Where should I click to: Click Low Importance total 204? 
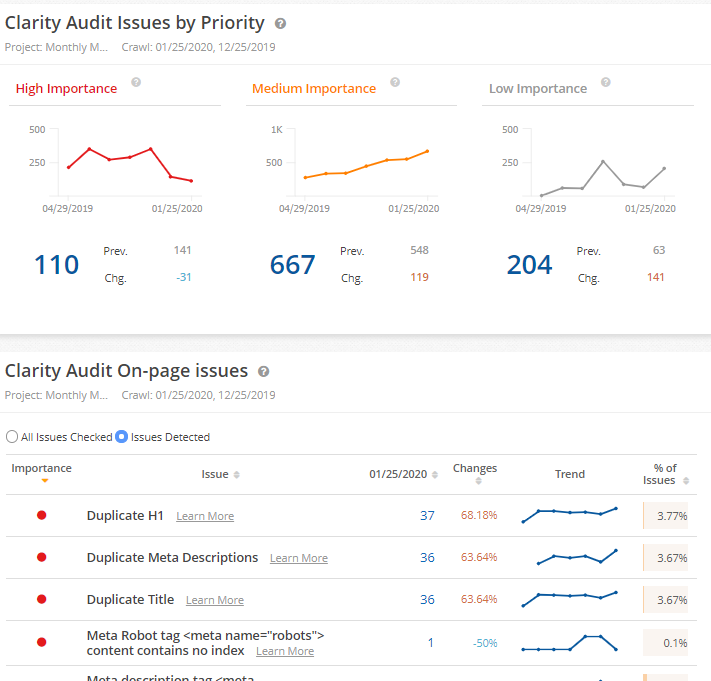tap(529, 265)
